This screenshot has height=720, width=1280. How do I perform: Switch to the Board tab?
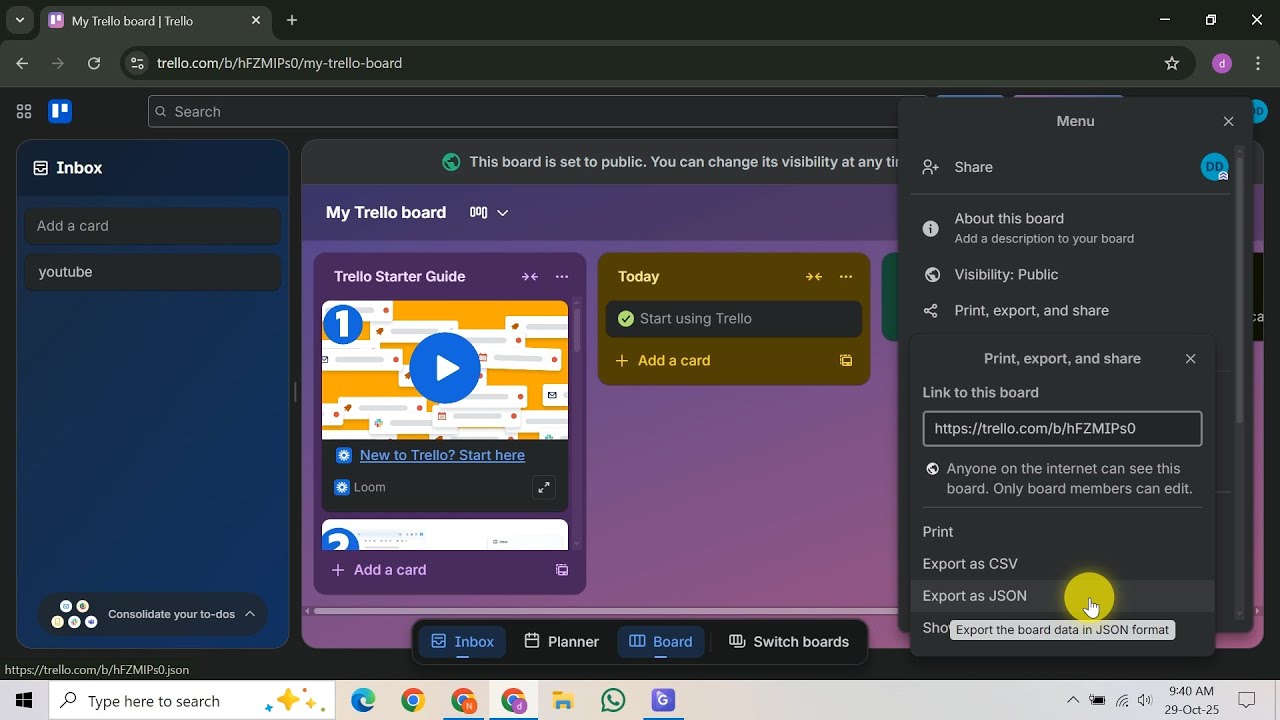pyautogui.click(x=661, y=642)
